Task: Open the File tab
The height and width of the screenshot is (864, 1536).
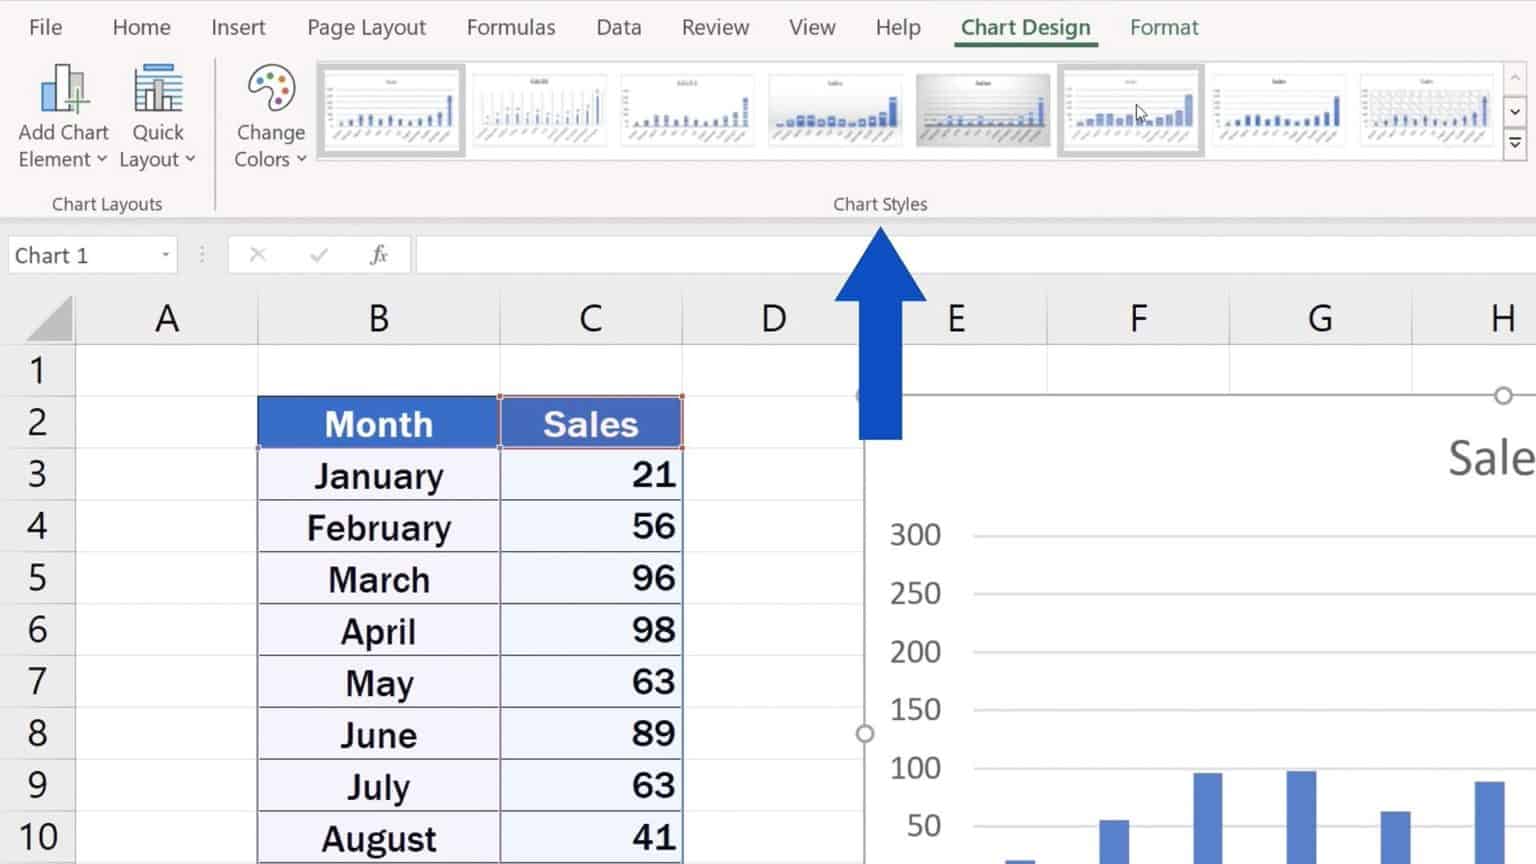Action: 45,27
